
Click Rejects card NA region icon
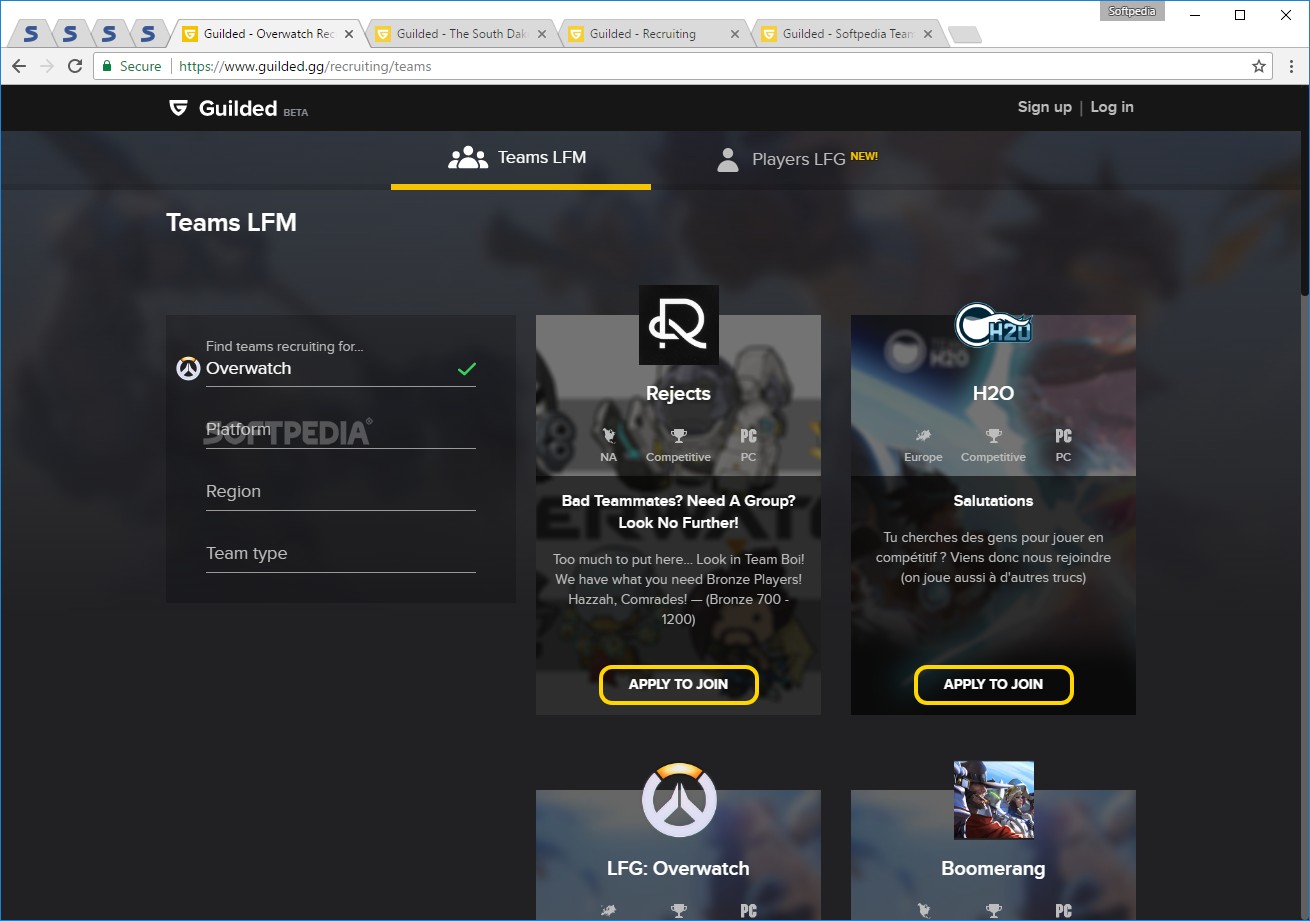click(608, 436)
